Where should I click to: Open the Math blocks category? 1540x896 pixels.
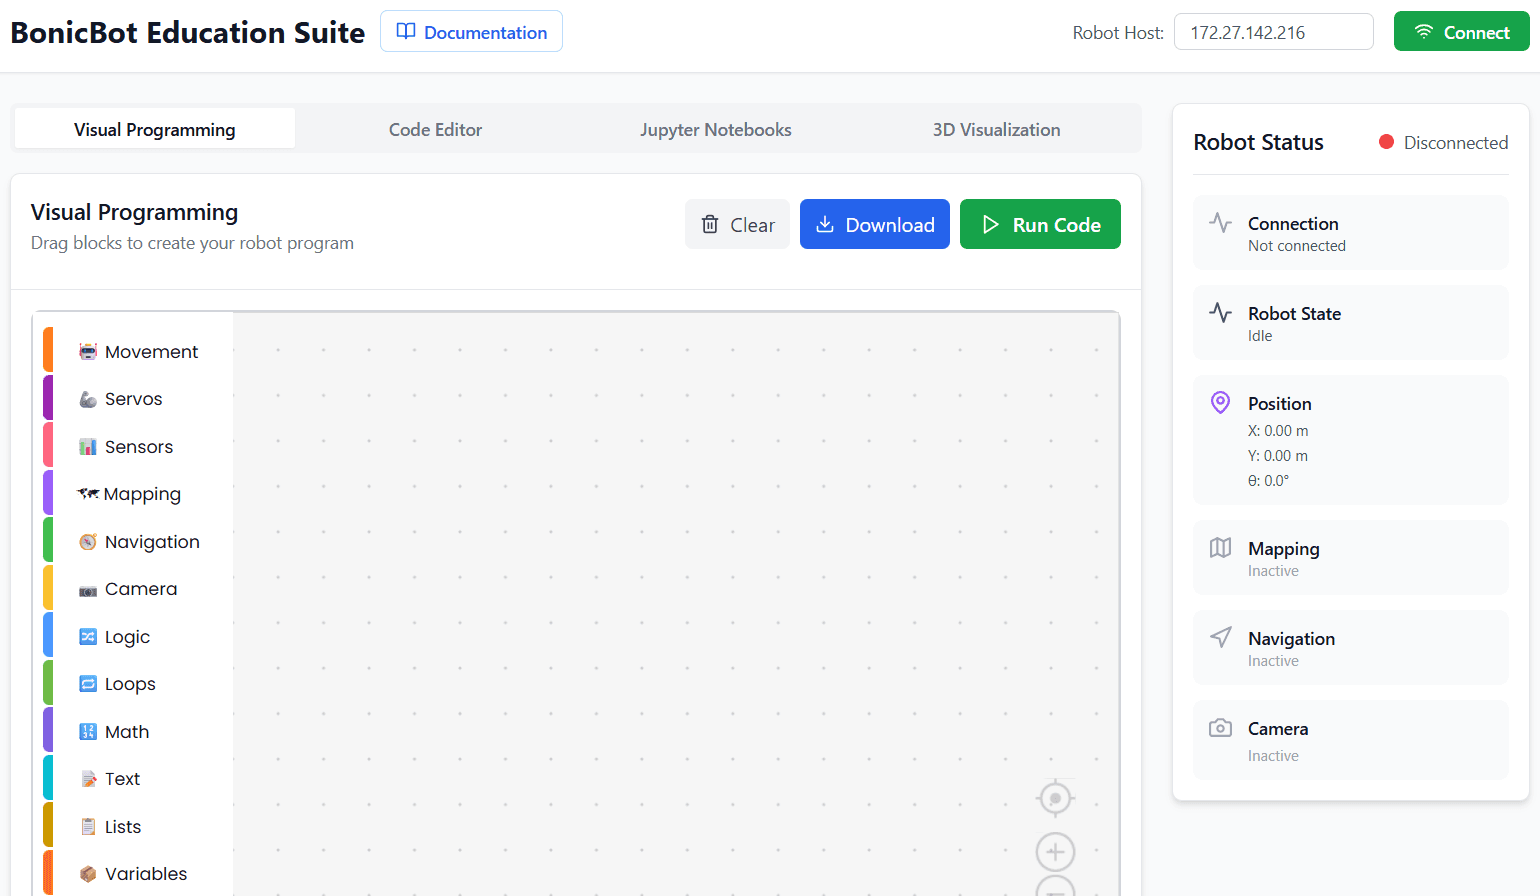pyautogui.click(x=126, y=731)
